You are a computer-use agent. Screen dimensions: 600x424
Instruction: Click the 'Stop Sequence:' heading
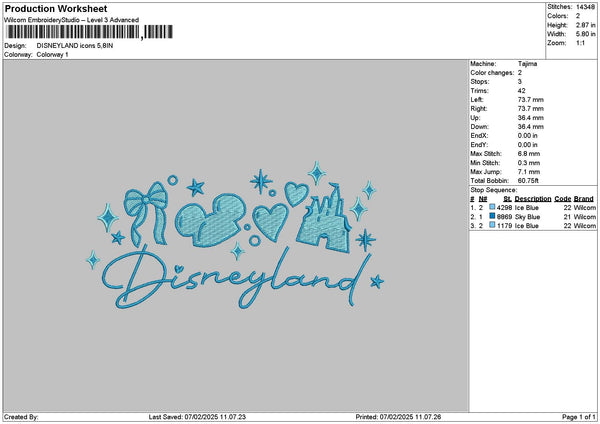tap(494, 190)
